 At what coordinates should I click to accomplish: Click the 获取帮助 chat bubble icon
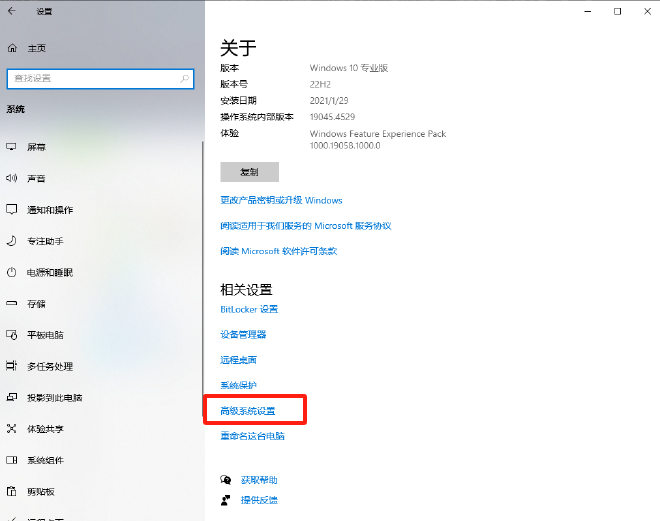tap(226, 480)
